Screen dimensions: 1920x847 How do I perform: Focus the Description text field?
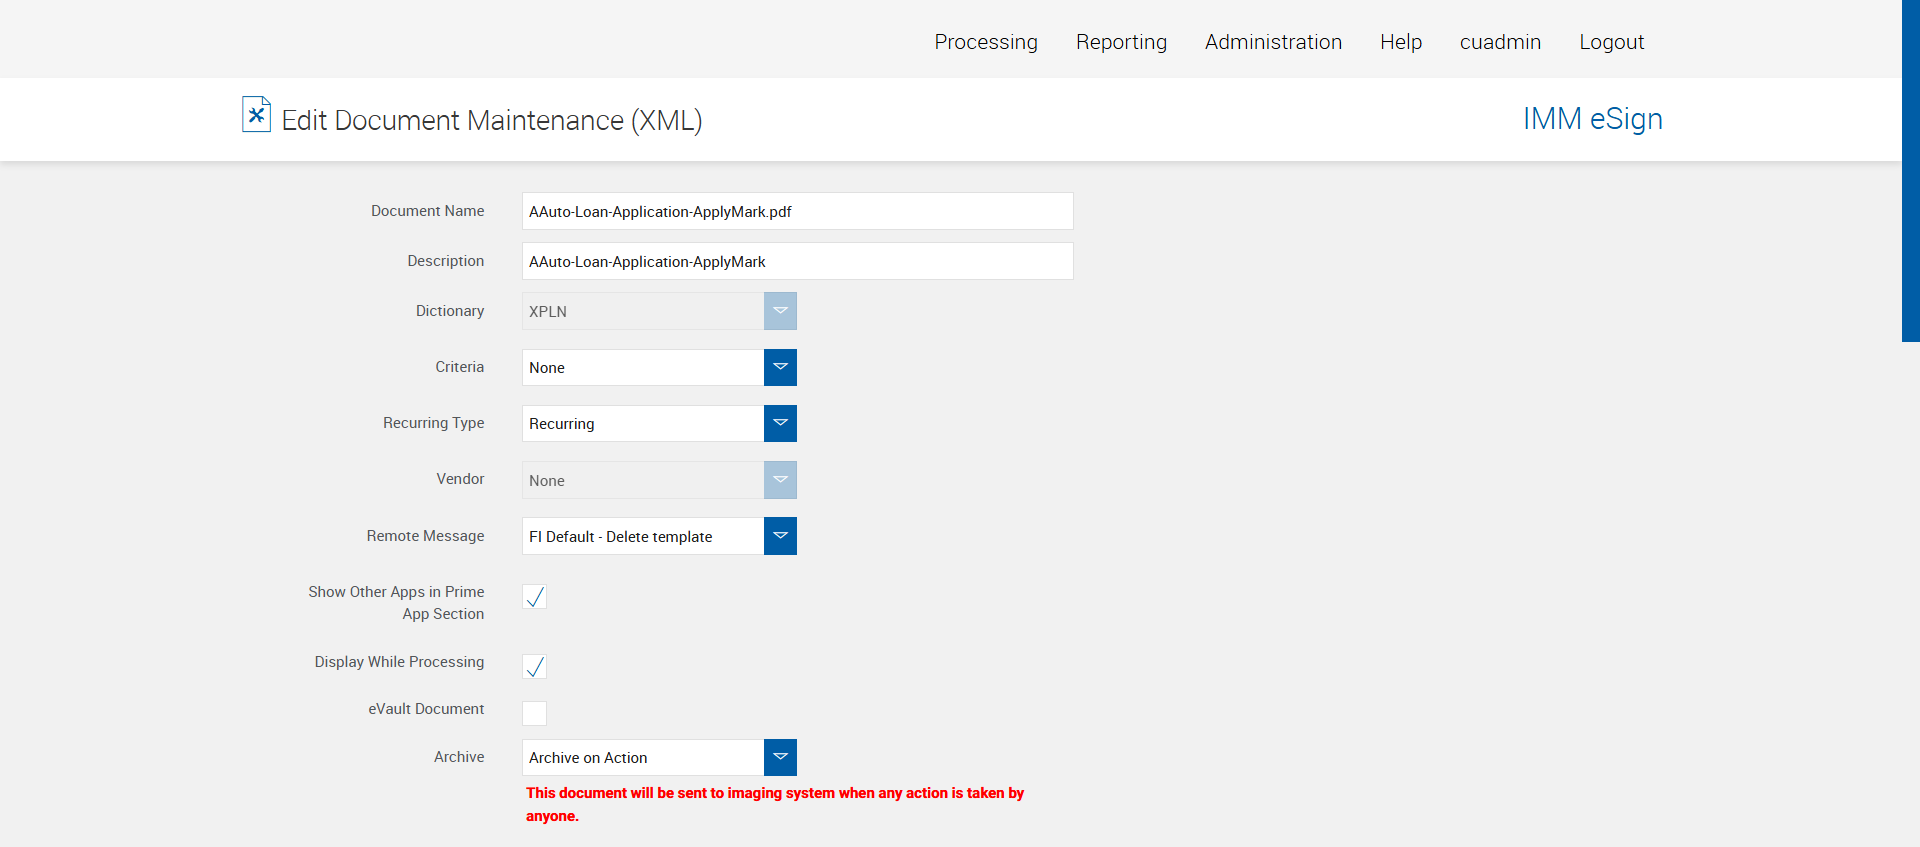(x=797, y=261)
